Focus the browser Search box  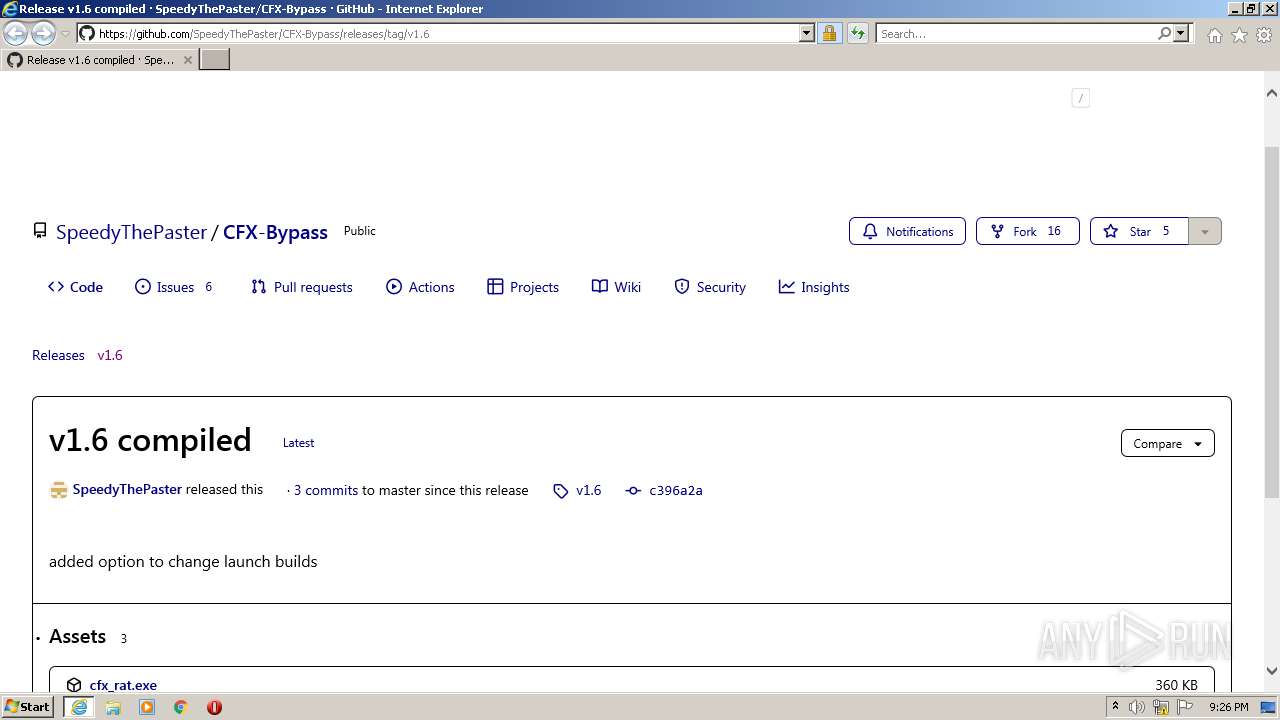[x=1016, y=33]
